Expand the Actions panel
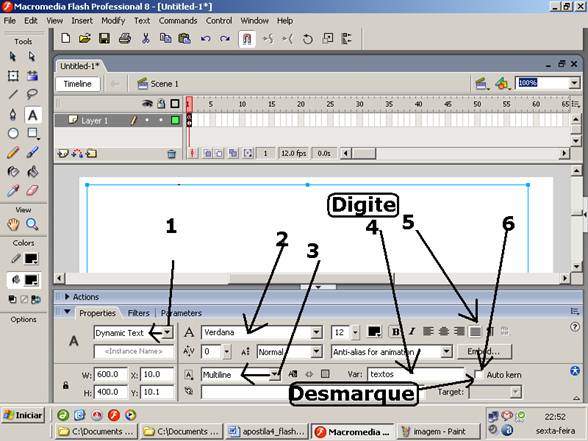The height and width of the screenshot is (441, 588). coord(67,297)
